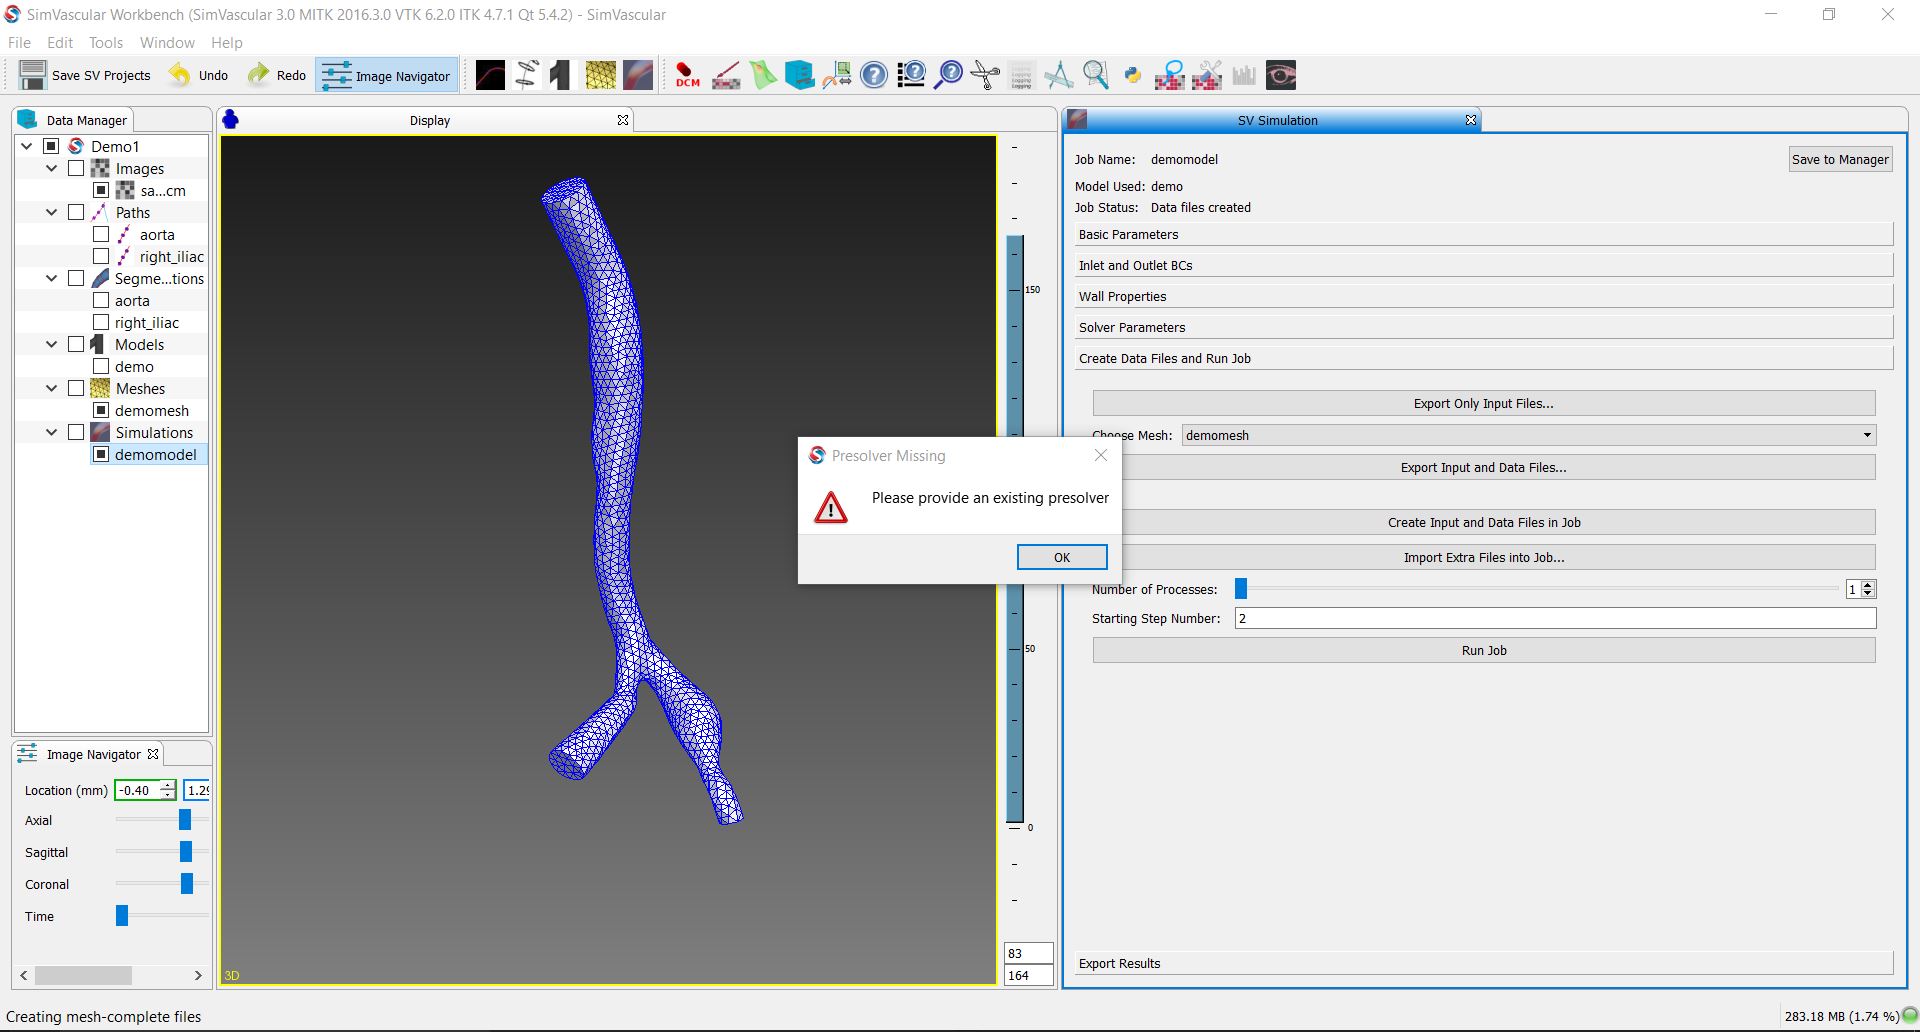The image size is (1920, 1032).
Task: Click the pixel magnifier icon in toolbar
Action: point(1170,75)
